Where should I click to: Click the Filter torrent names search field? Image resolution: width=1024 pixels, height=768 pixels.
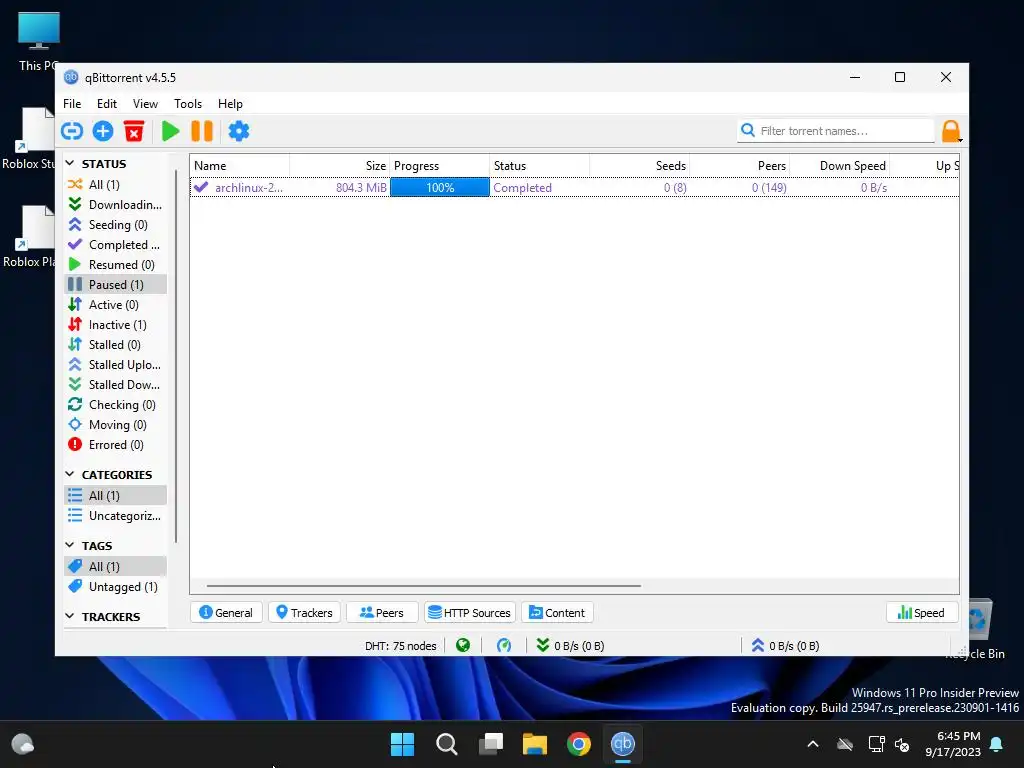point(836,131)
